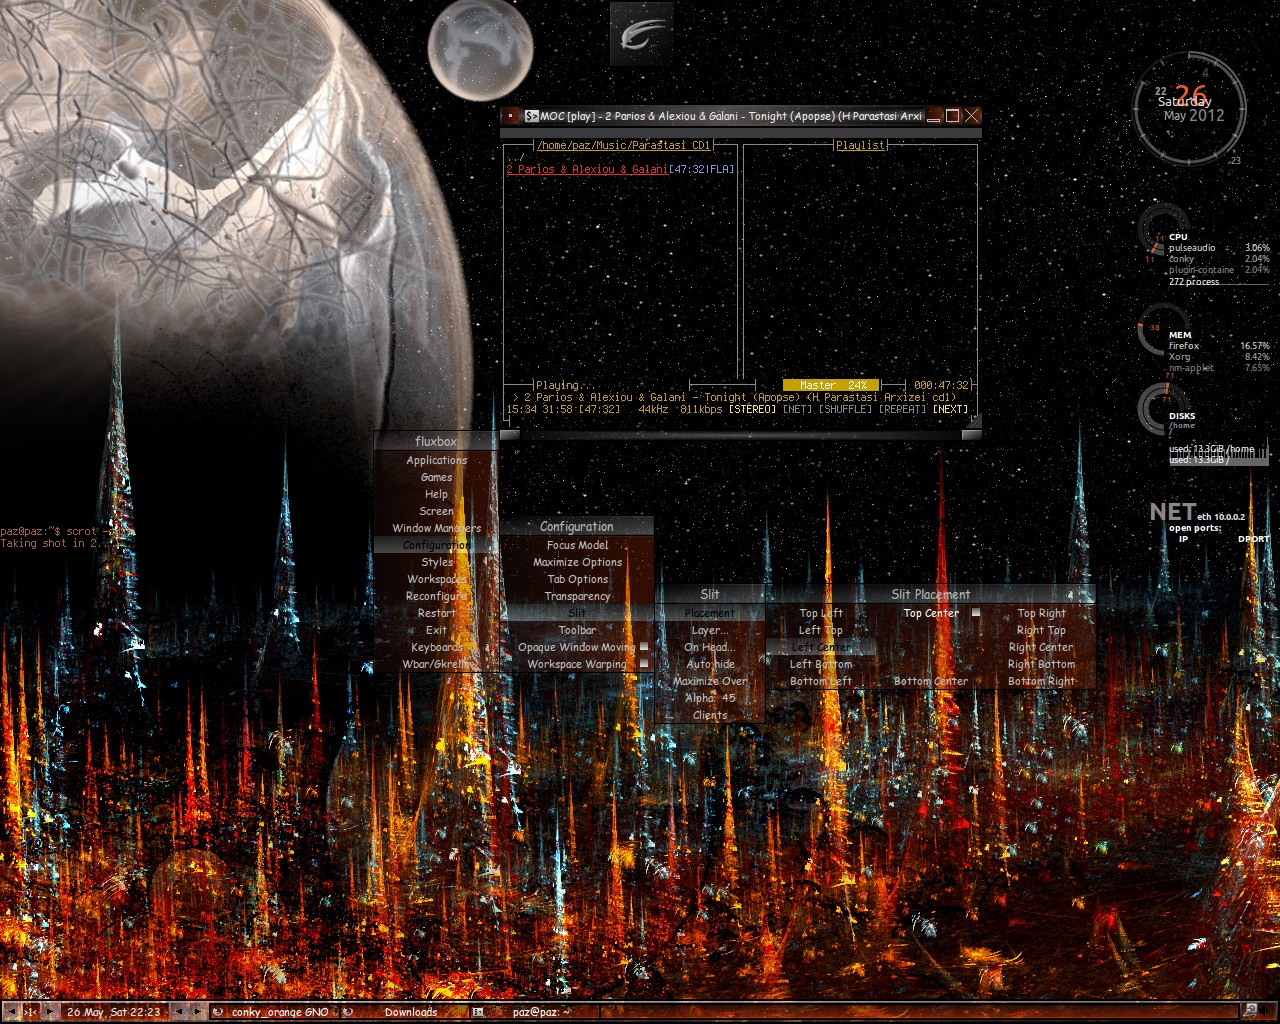Choose Left Bottom slit placement
Viewport: 1280px width, 1024px height.
[x=821, y=664]
